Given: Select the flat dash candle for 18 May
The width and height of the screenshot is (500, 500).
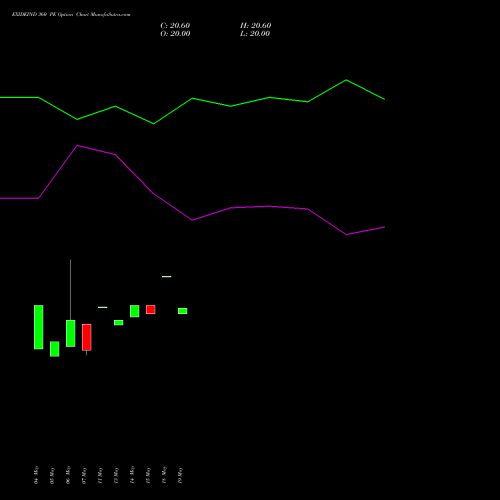Looking at the screenshot, I should 167,276.
